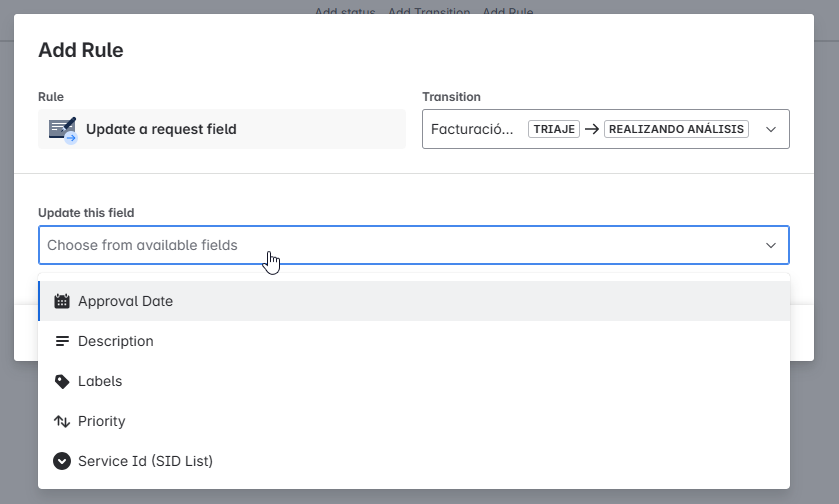
Task: Click the TRIAJE status lozenge
Action: pos(554,129)
